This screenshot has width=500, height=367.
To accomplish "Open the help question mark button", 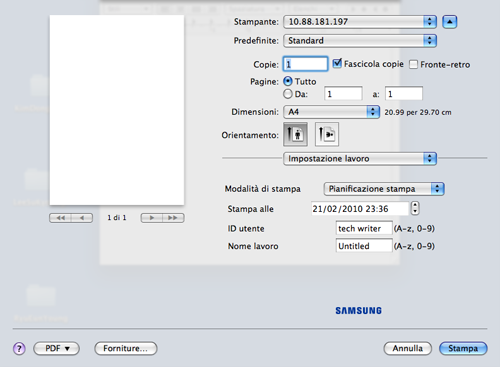I will (19, 349).
